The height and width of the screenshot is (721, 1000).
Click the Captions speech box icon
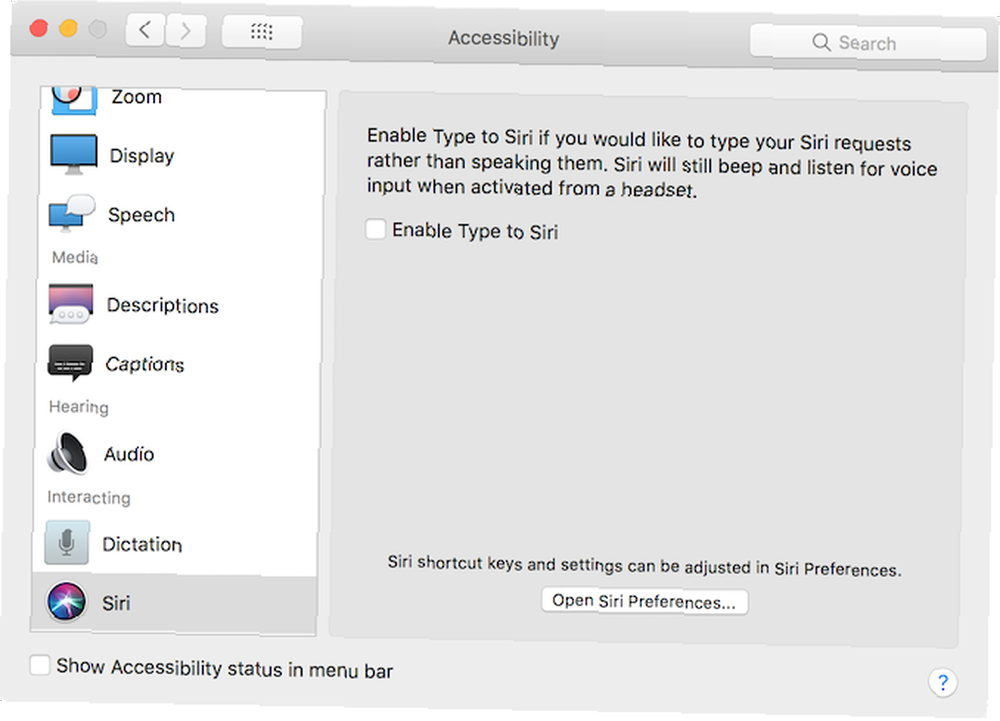70,363
